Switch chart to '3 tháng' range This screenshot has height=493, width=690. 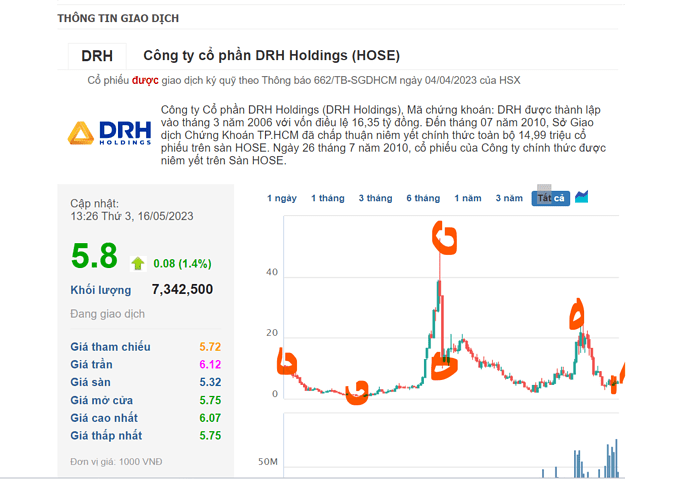click(x=375, y=198)
